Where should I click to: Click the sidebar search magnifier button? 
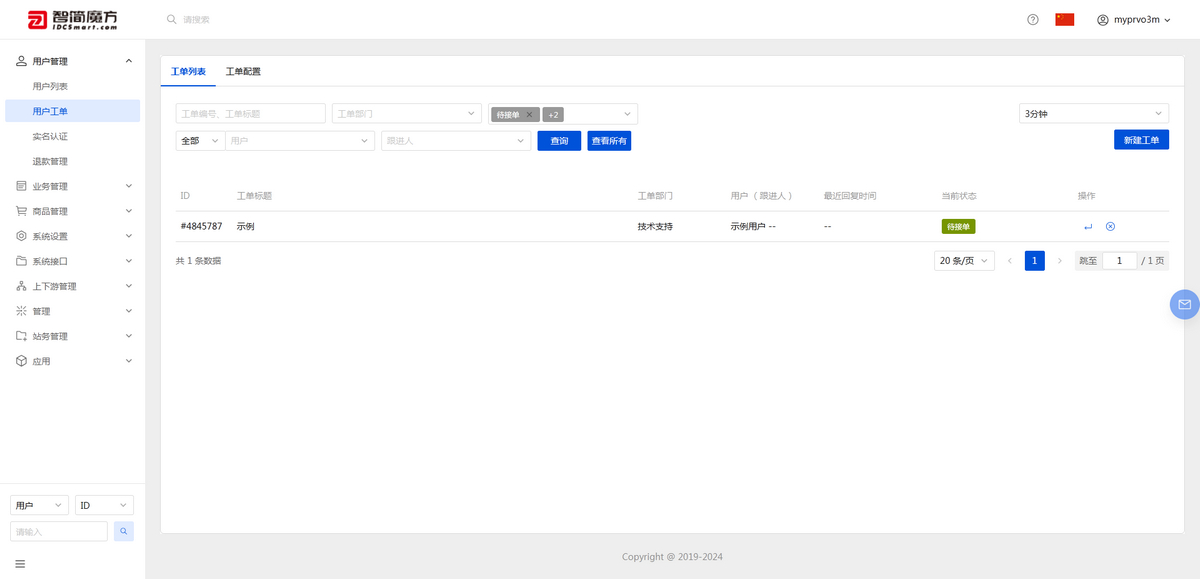point(124,532)
